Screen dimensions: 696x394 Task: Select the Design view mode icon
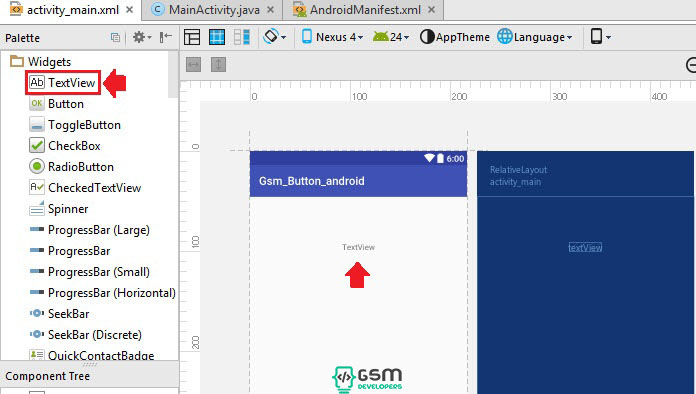pos(192,37)
